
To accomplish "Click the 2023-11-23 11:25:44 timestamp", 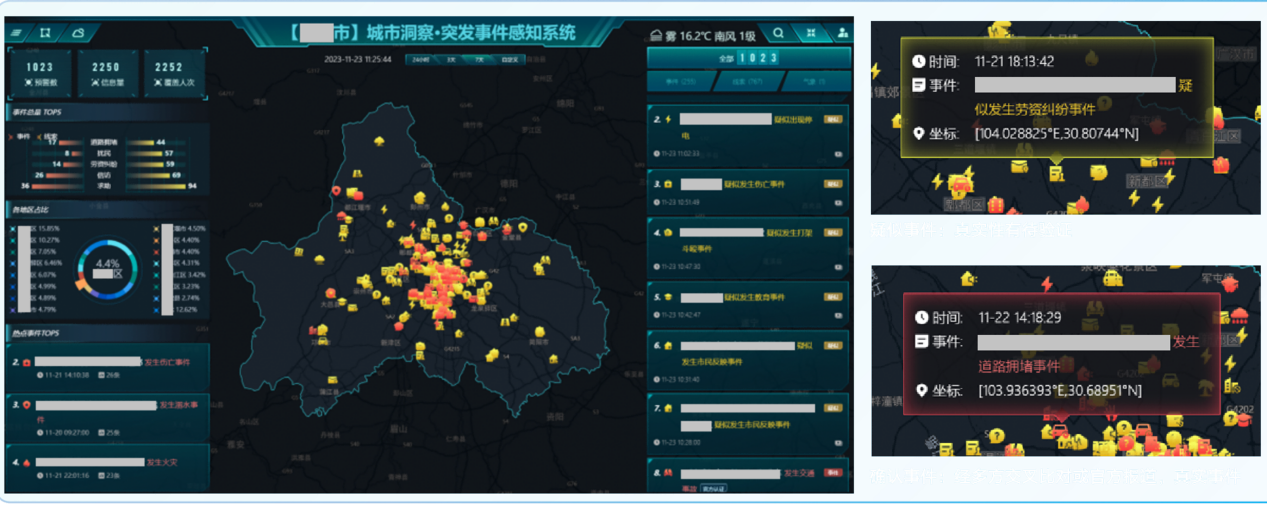I will pos(357,59).
